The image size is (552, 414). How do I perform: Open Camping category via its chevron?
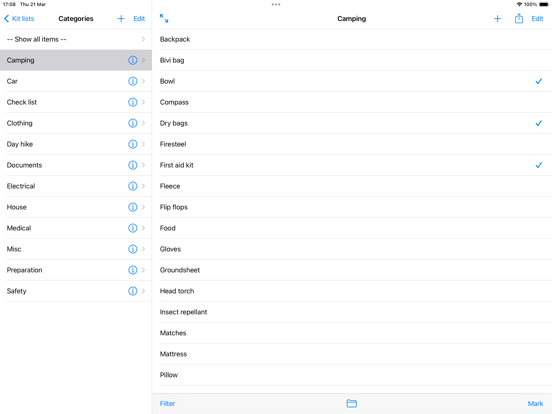[x=143, y=60]
